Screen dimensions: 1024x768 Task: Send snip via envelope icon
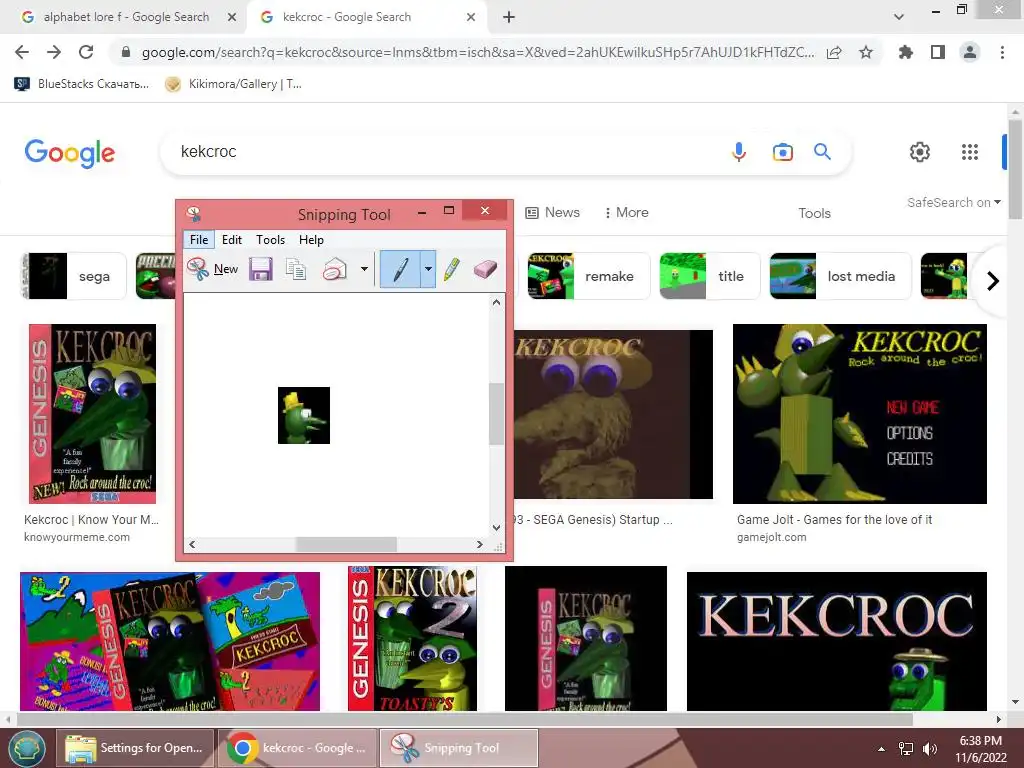coord(335,269)
